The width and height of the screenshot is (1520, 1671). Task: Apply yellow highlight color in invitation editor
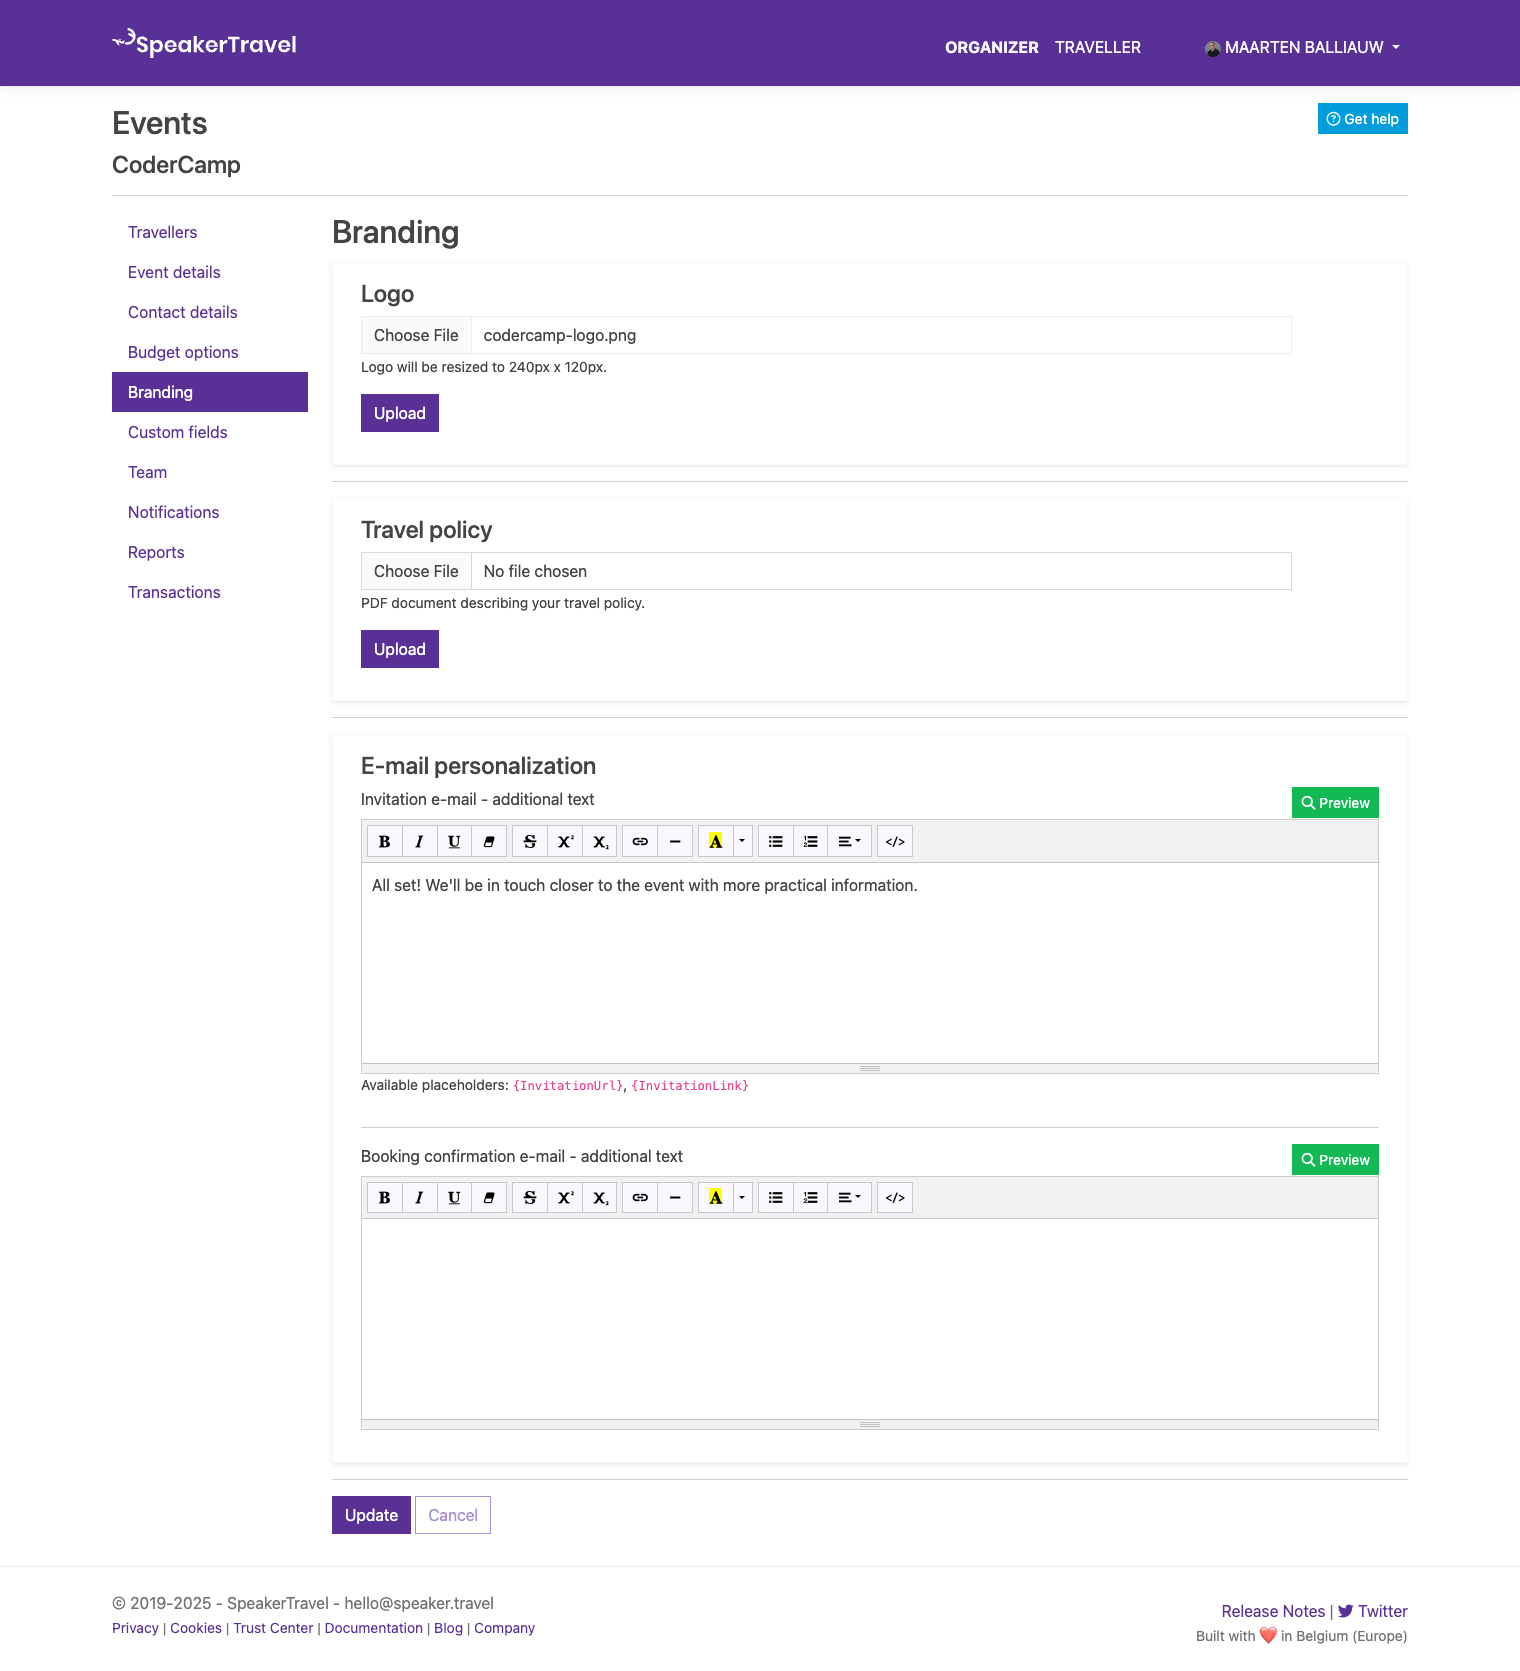click(x=716, y=842)
